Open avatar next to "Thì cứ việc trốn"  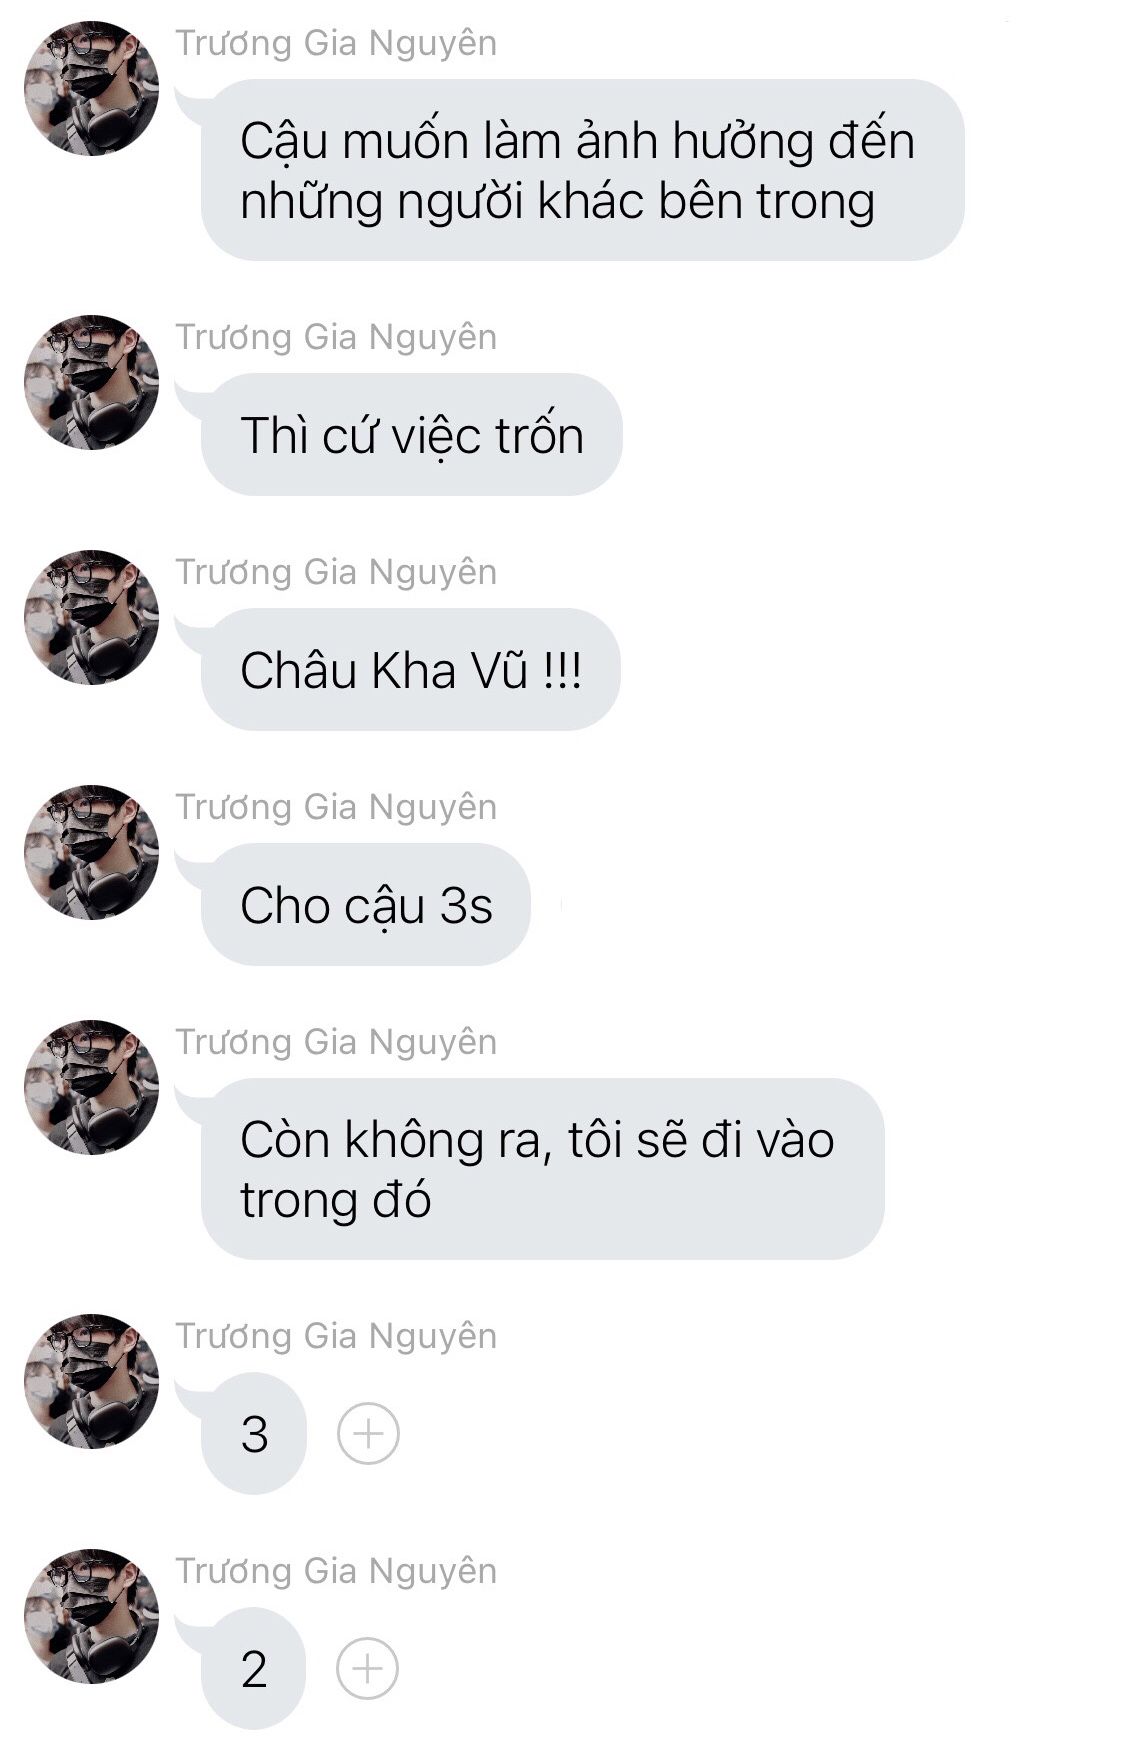pyautogui.click(x=91, y=382)
